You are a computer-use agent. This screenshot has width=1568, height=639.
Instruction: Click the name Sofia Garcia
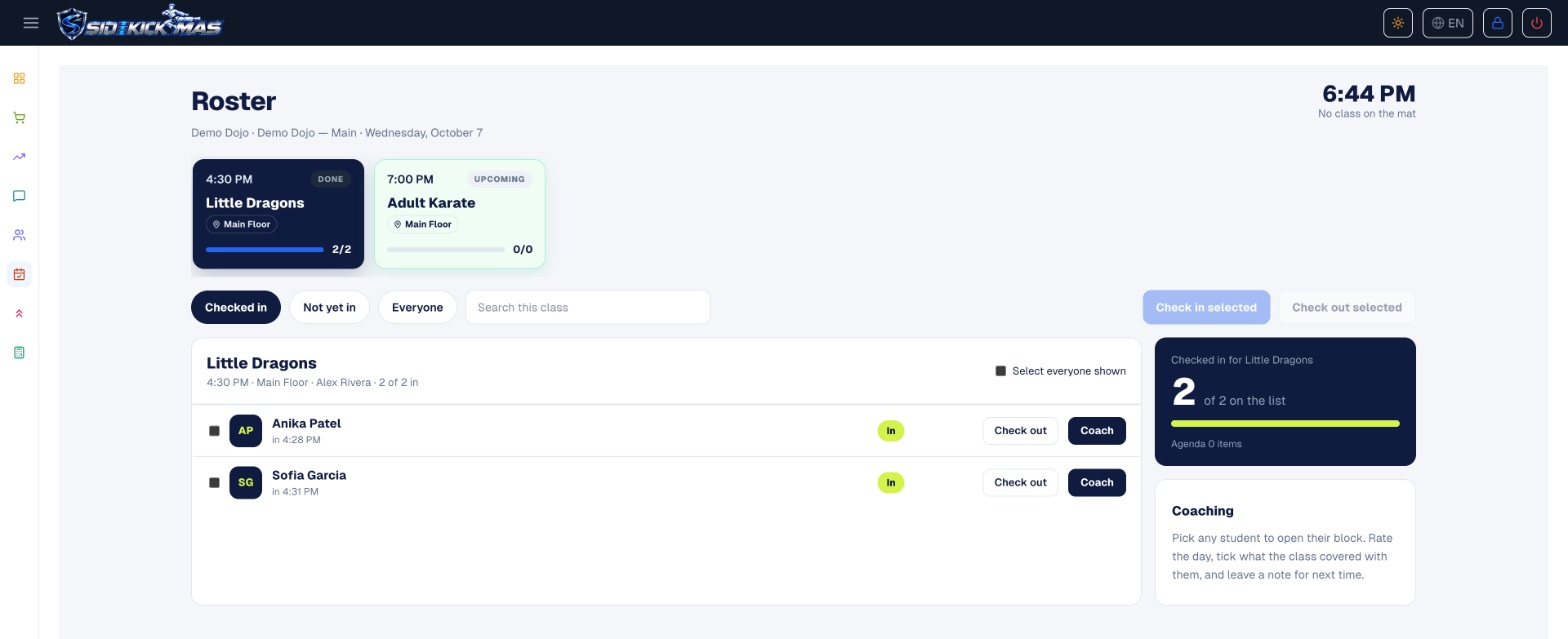coord(309,476)
